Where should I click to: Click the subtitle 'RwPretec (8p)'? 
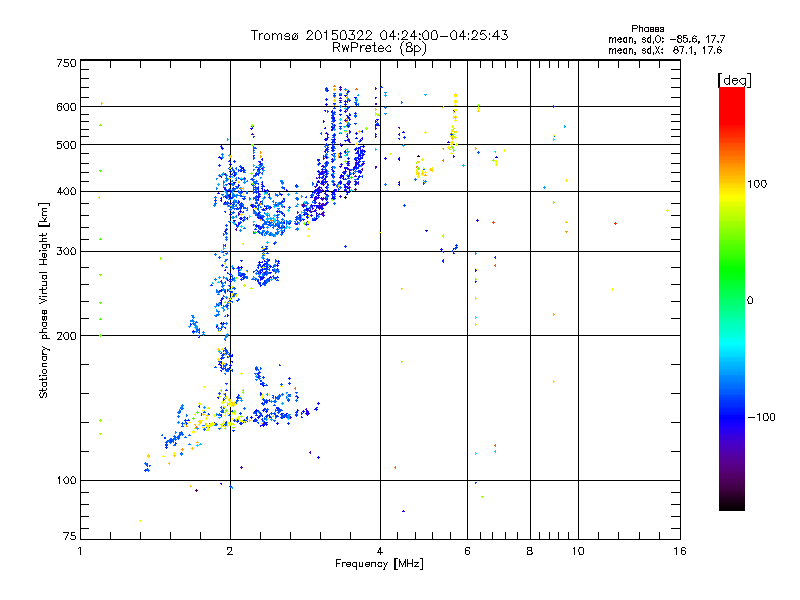379,48
